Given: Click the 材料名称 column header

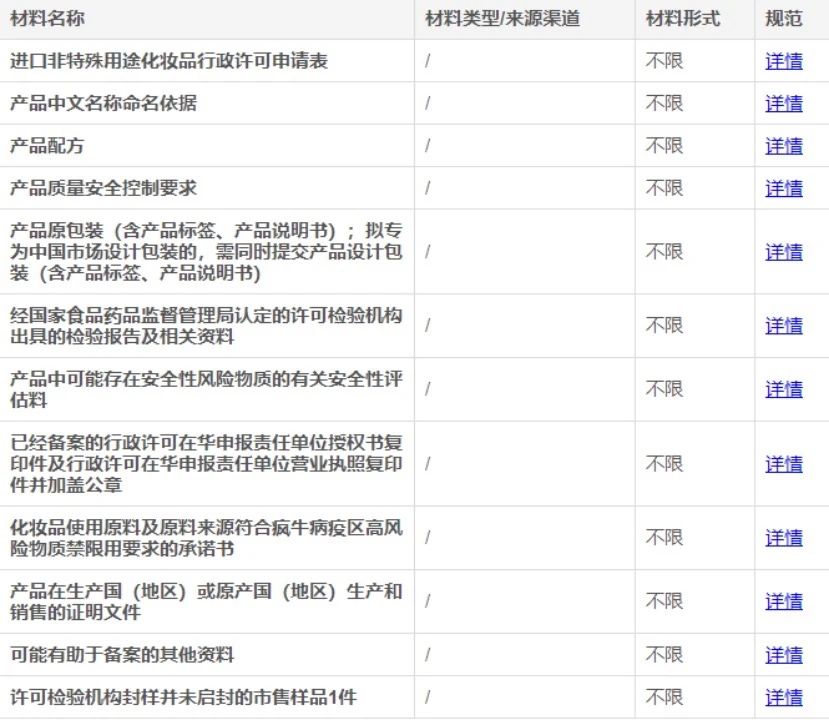Looking at the screenshot, I should tap(47, 19).
